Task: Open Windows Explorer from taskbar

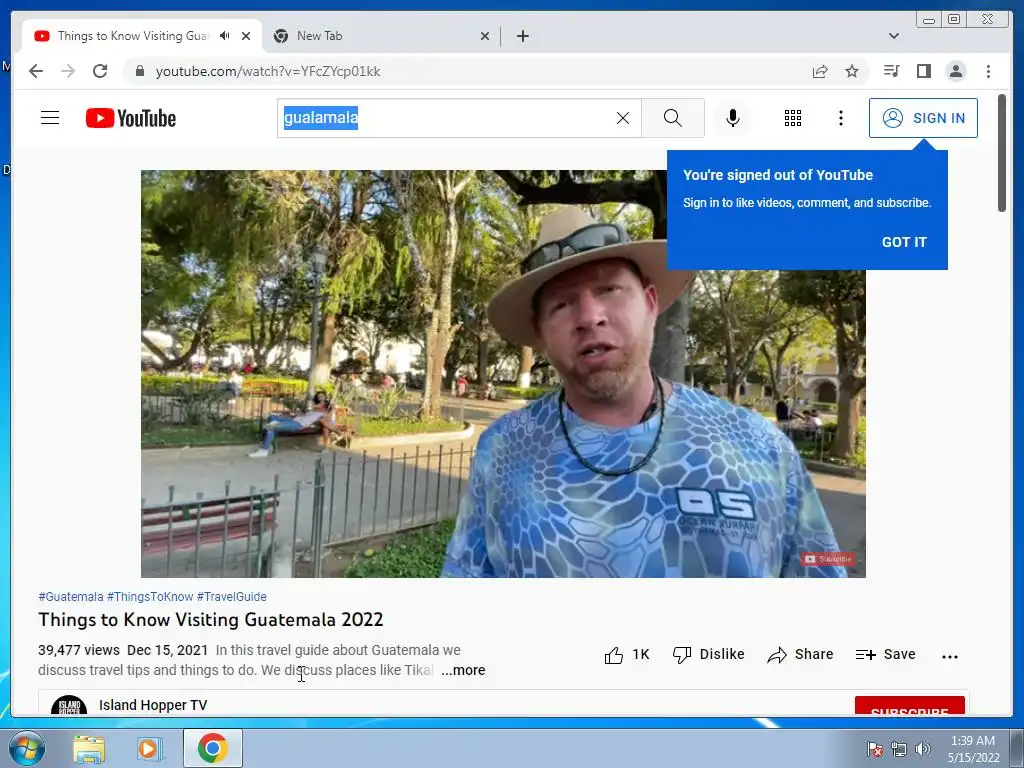Action: pyautogui.click(x=89, y=748)
